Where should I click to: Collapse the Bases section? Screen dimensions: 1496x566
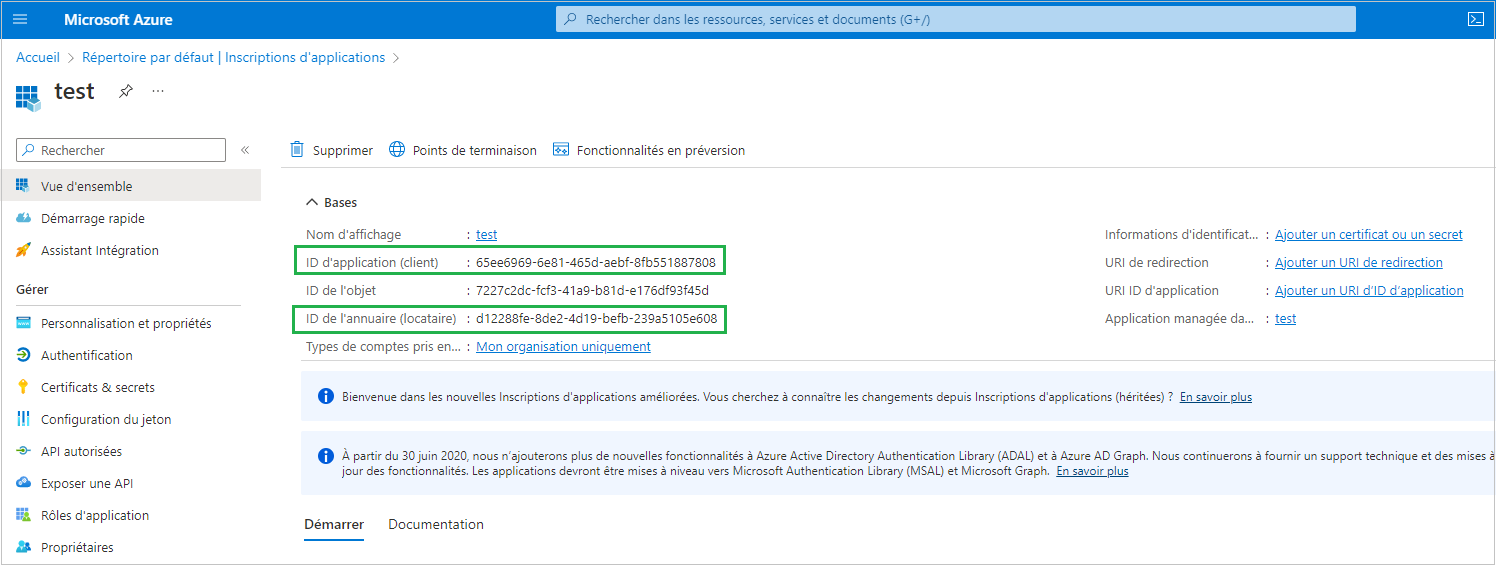[312, 202]
